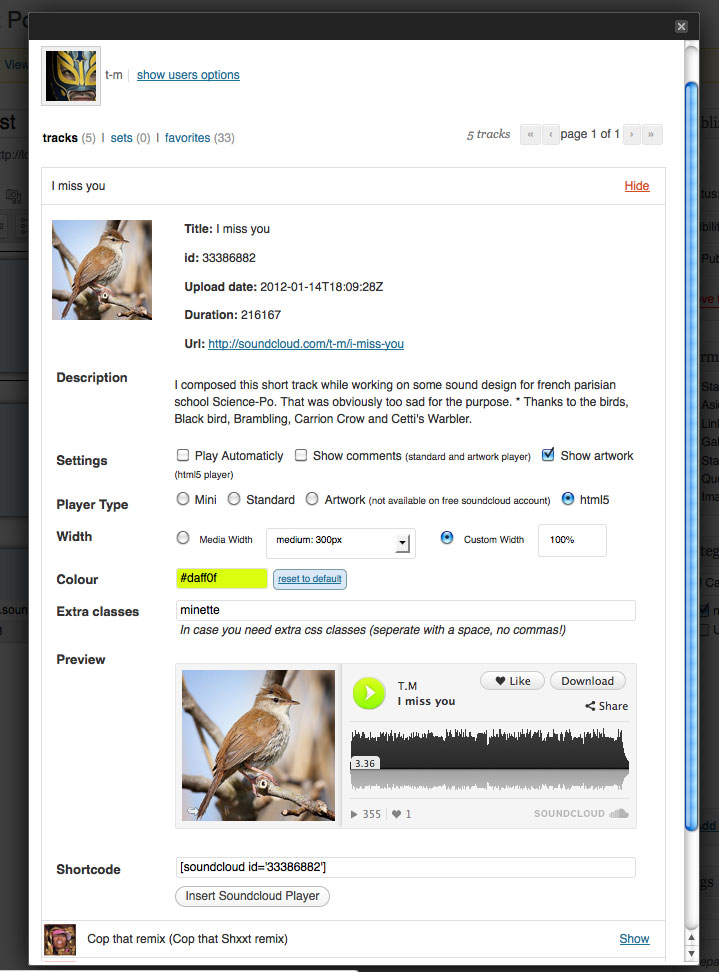Select the Media Width radio option
The height and width of the screenshot is (972, 719).
pos(183,538)
